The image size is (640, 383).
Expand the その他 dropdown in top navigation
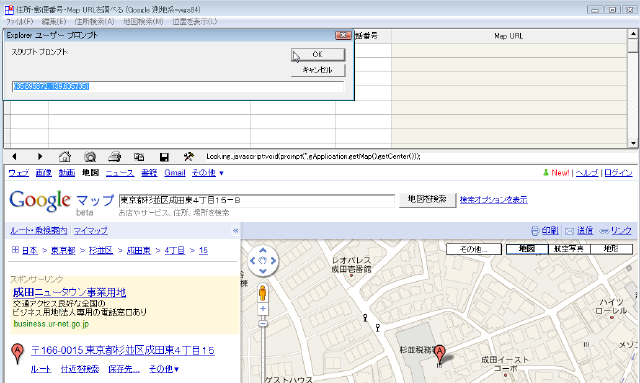pyautogui.click(x=208, y=173)
